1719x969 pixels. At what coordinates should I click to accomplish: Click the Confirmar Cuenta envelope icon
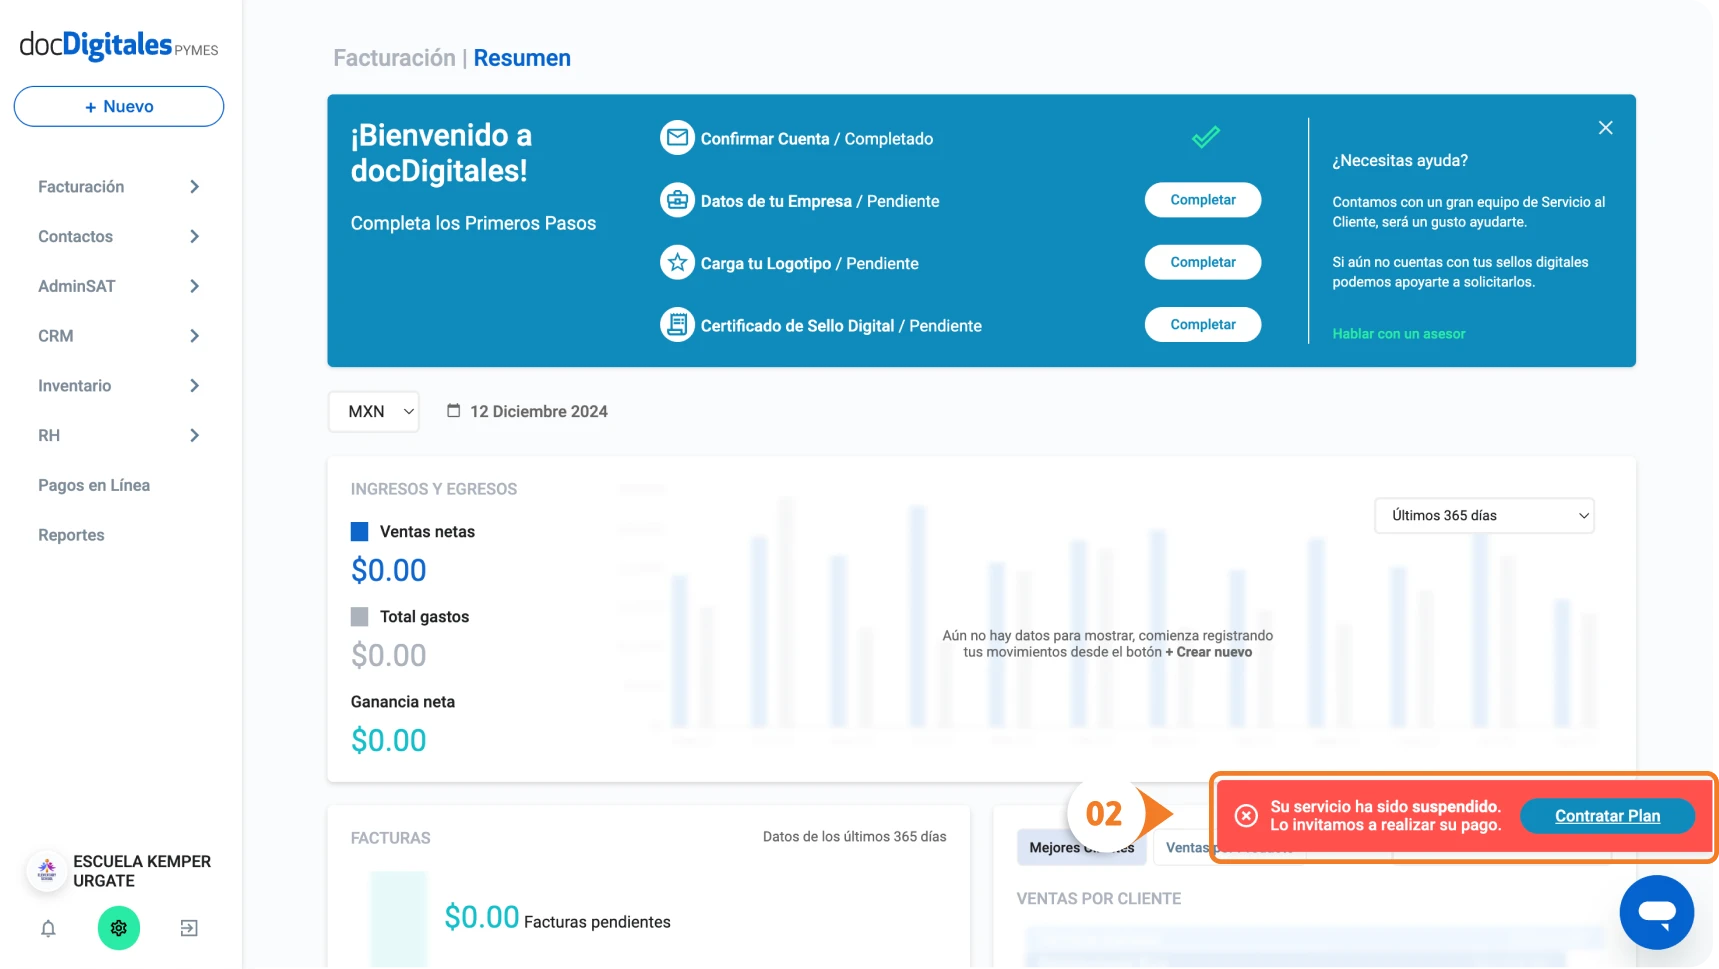coord(677,138)
